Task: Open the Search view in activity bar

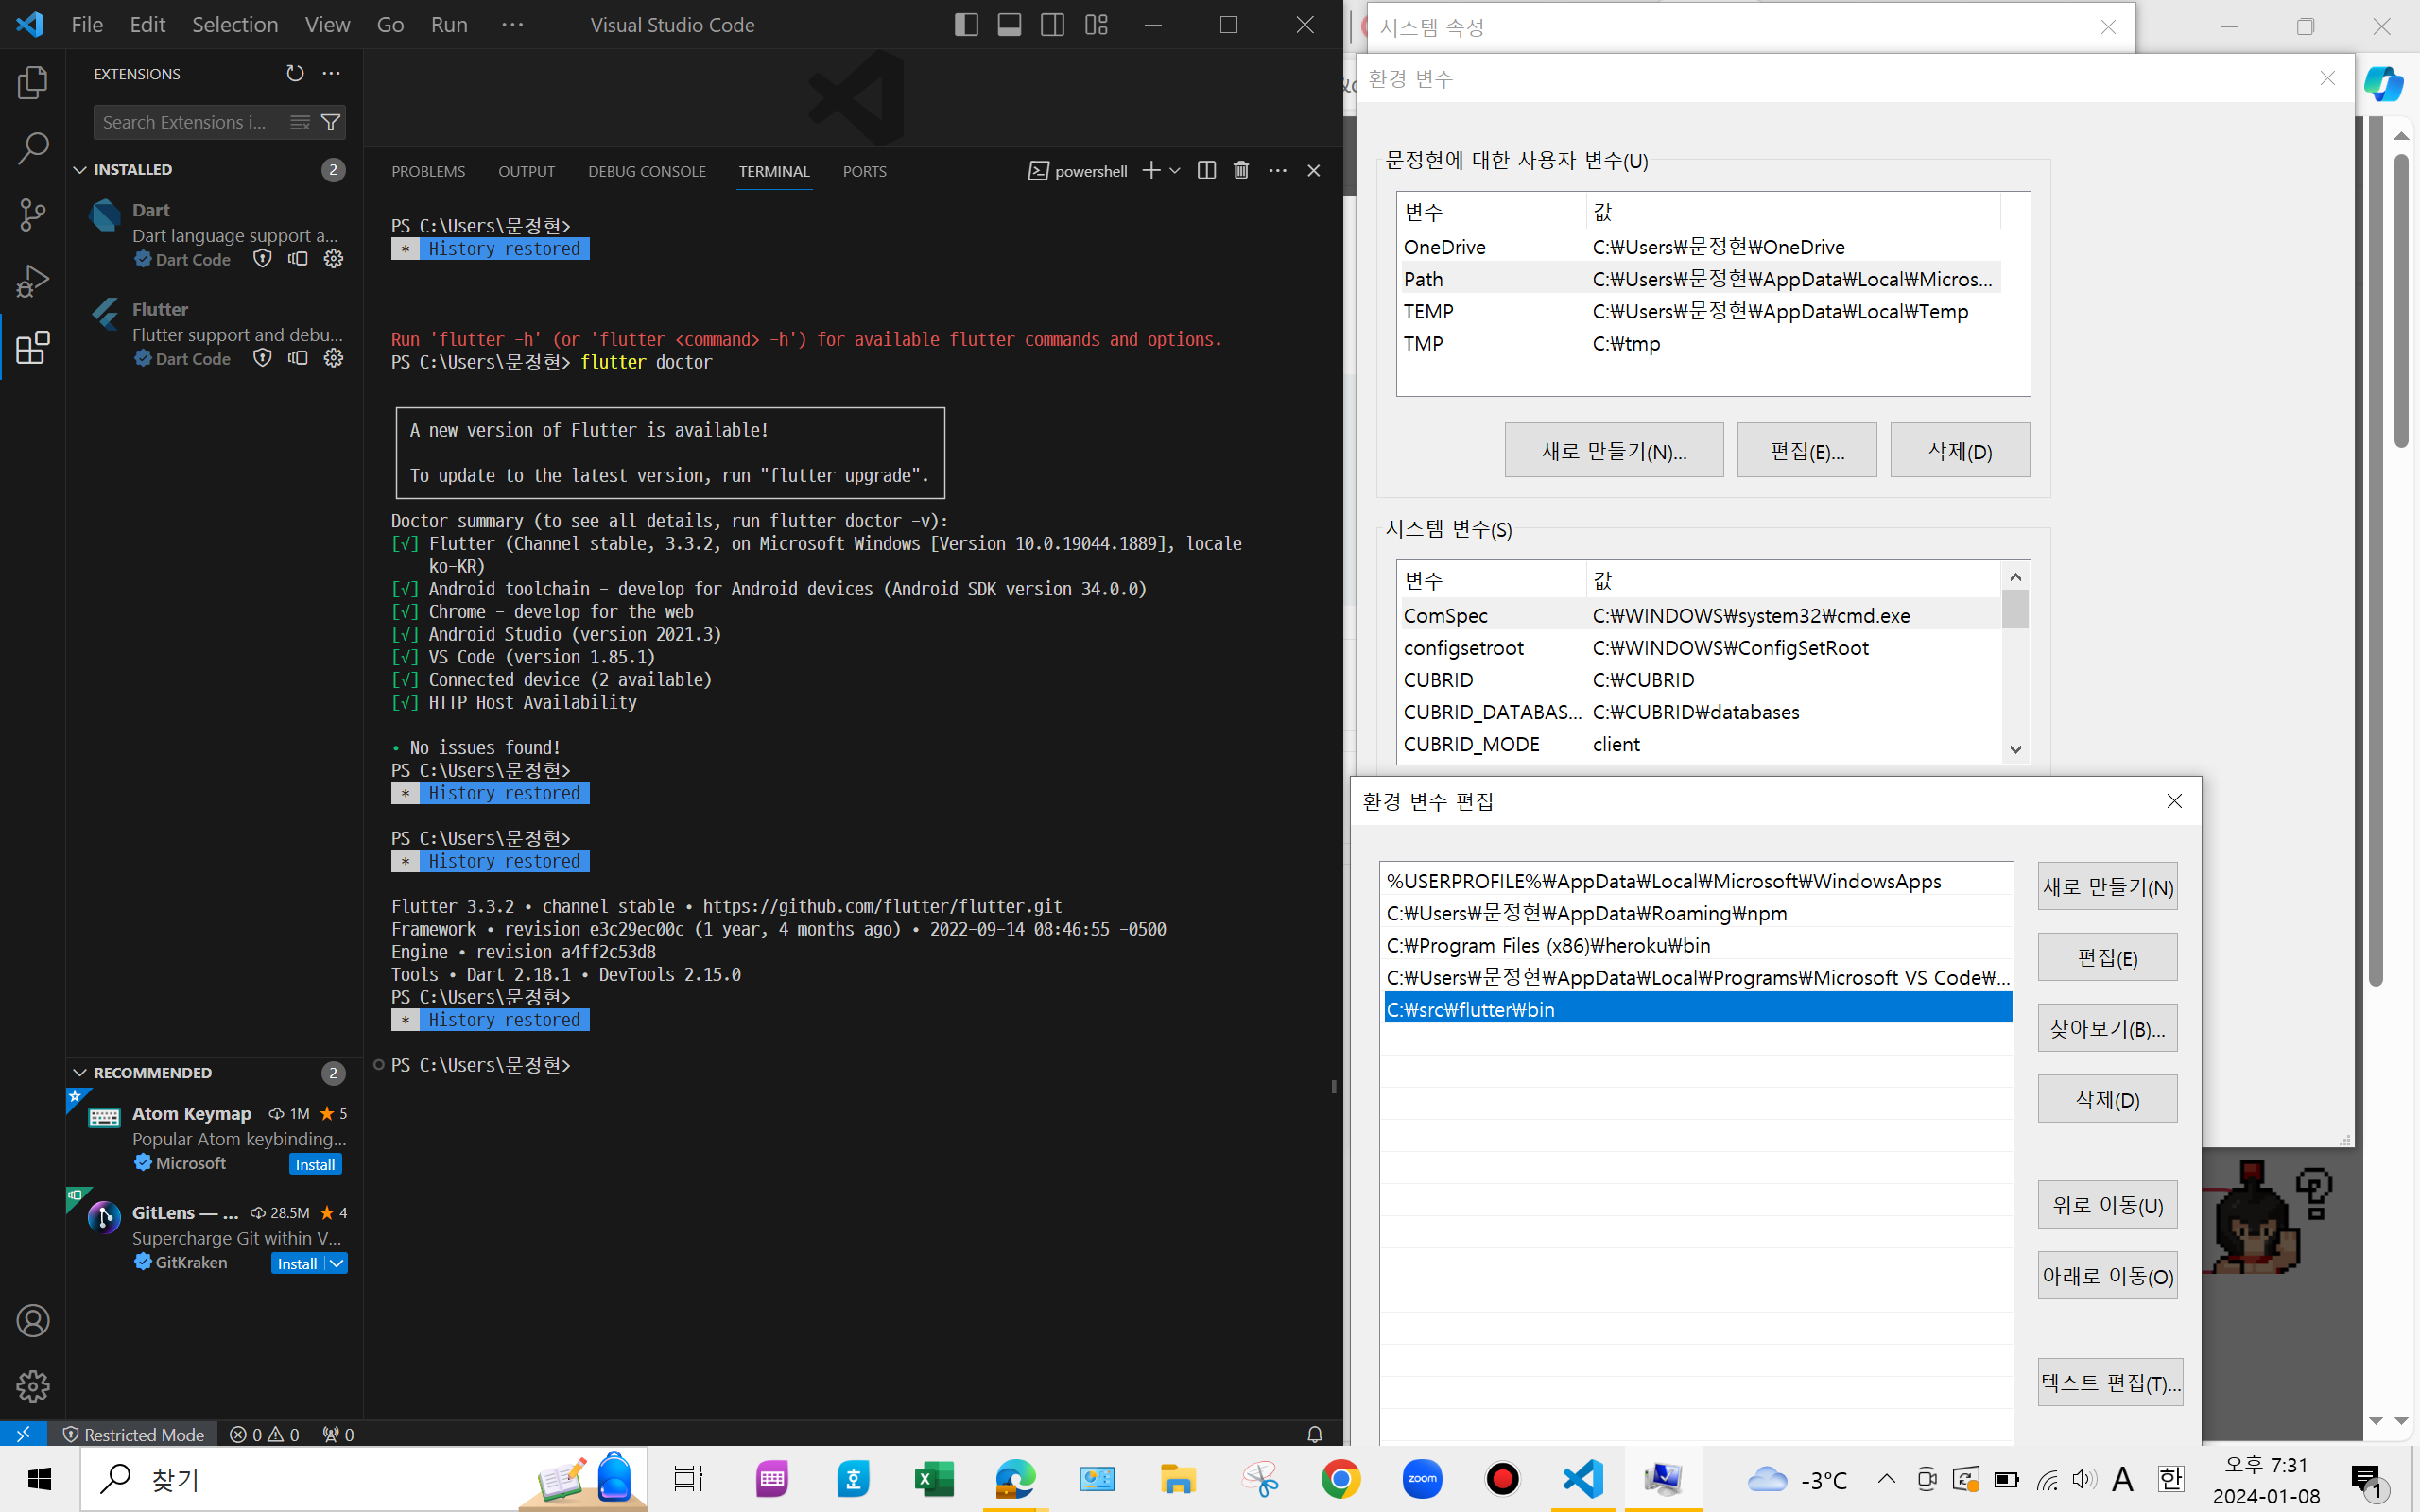Action: [32, 148]
